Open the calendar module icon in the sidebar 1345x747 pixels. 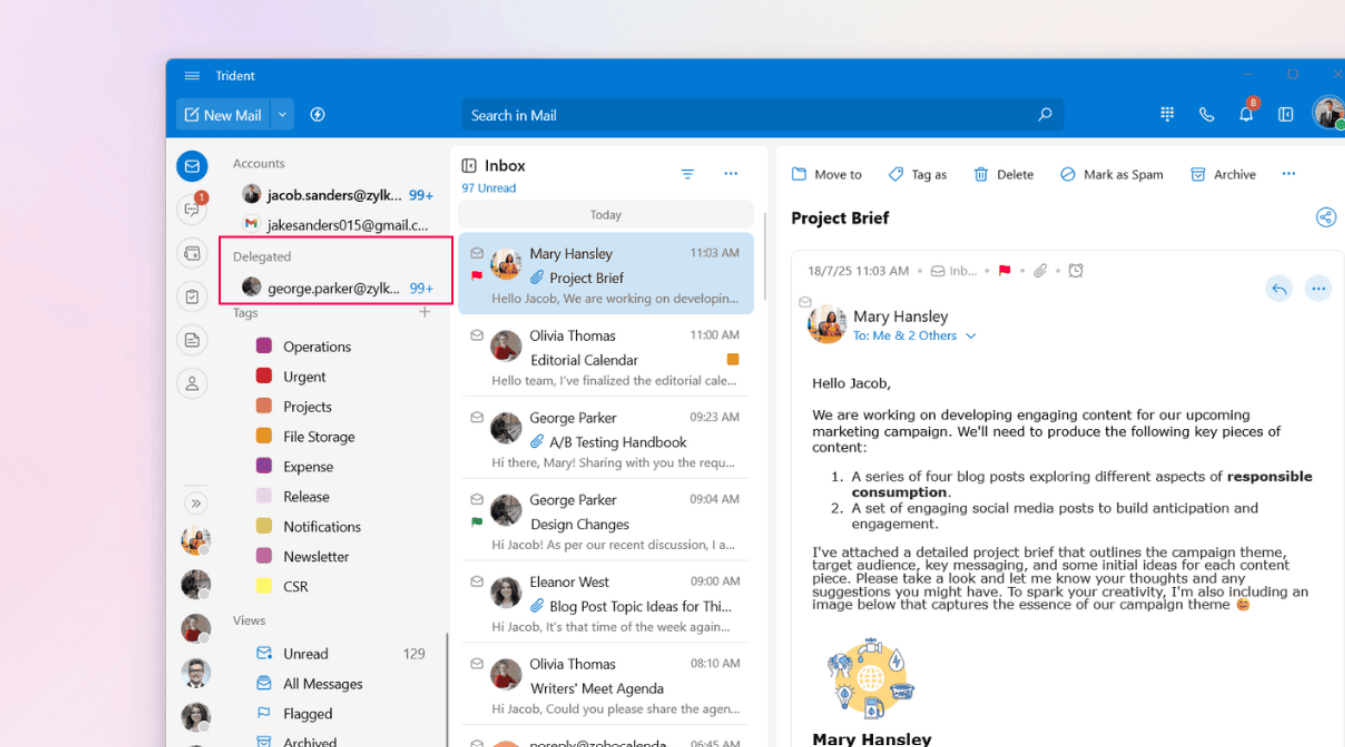(x=192, y=253)
